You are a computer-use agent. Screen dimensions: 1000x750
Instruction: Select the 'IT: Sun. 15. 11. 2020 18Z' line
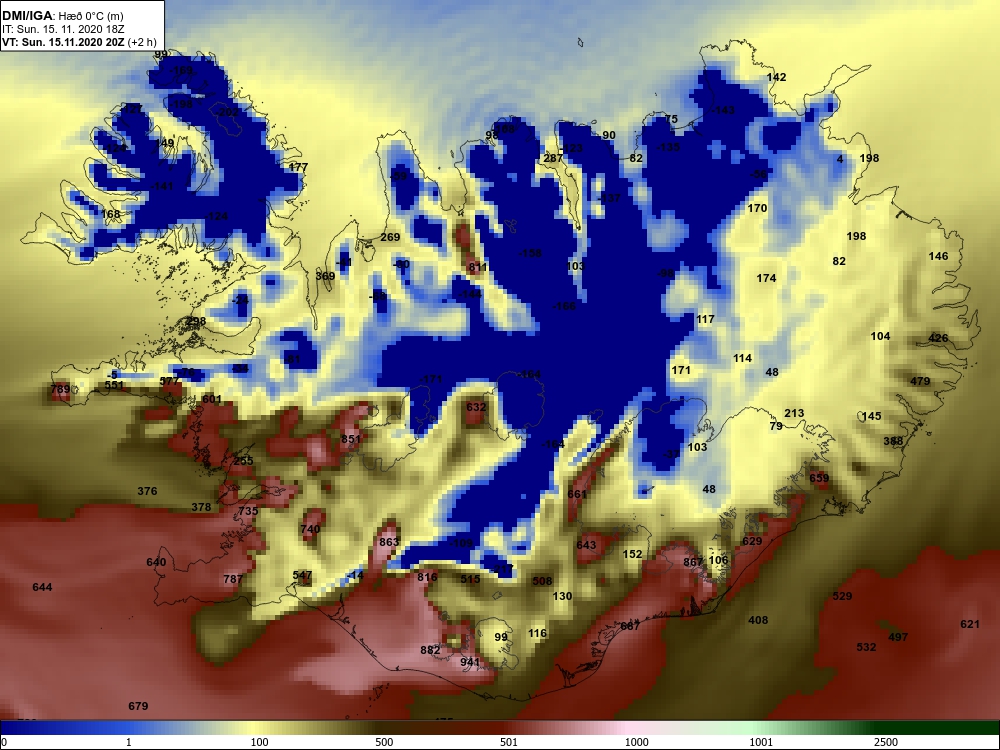coord(63,29)
